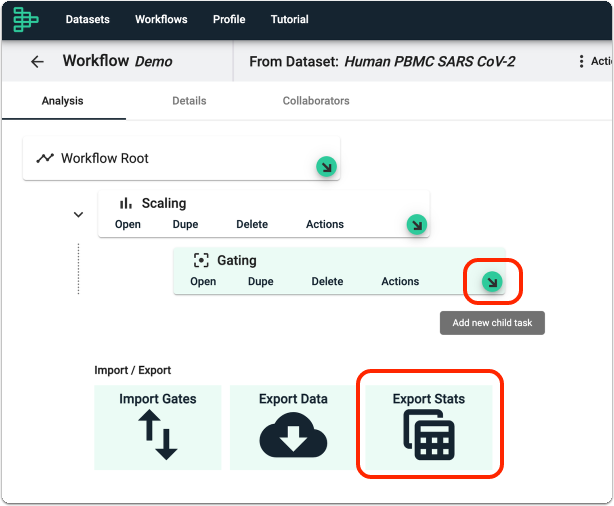Collapse the Scaling task tree chevron
The height and width of the screenshot is (506, 614).
coord(78,215)
